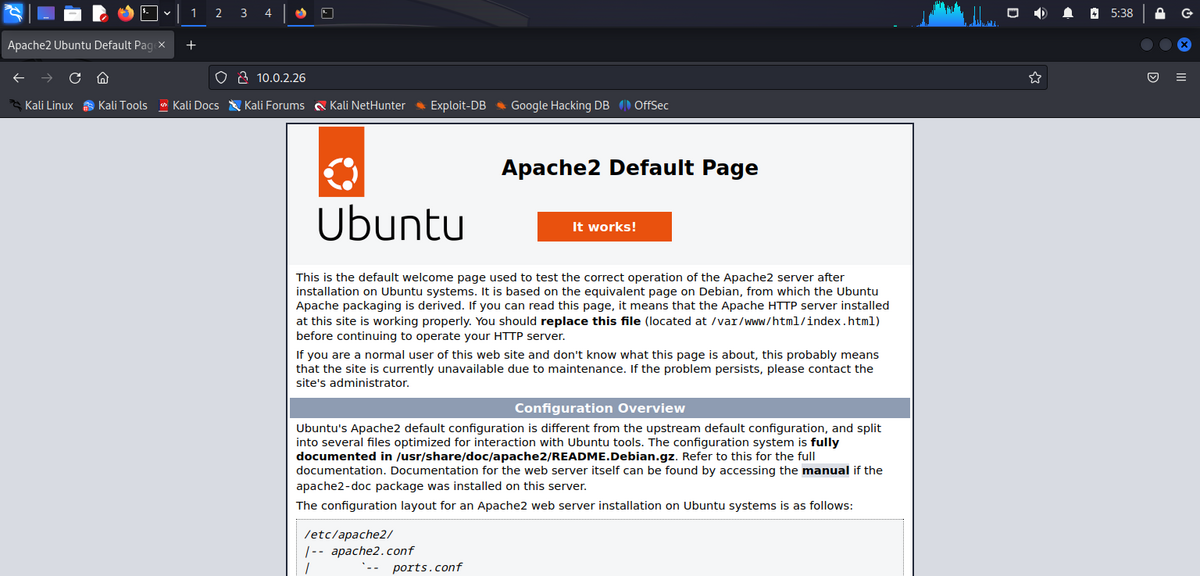This screenshot has width=1200, height=576.
Task: Launch terminal emulator from panel launcher
Action: pyautogui.click(x=148, y=13)
